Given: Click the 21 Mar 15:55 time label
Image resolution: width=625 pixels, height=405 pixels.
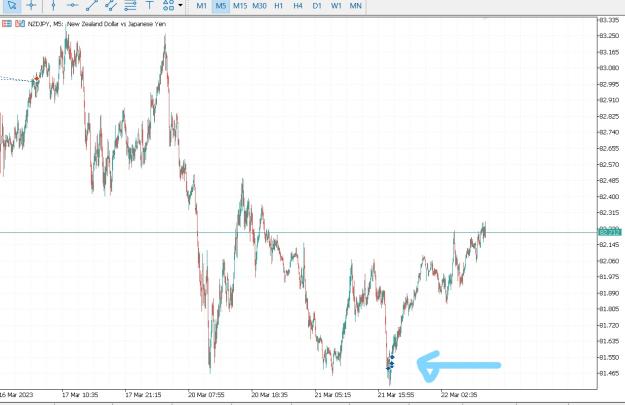Looking at the screenshot, I should coord(396,395).
